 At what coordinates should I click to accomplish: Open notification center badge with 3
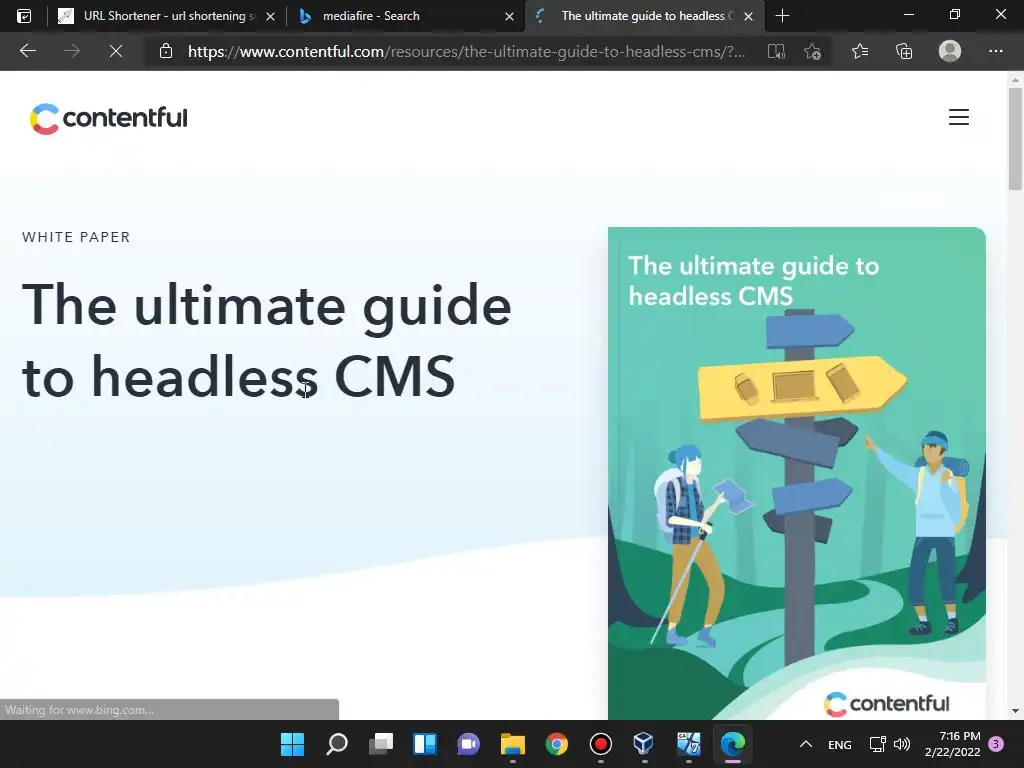click(996, 744)
